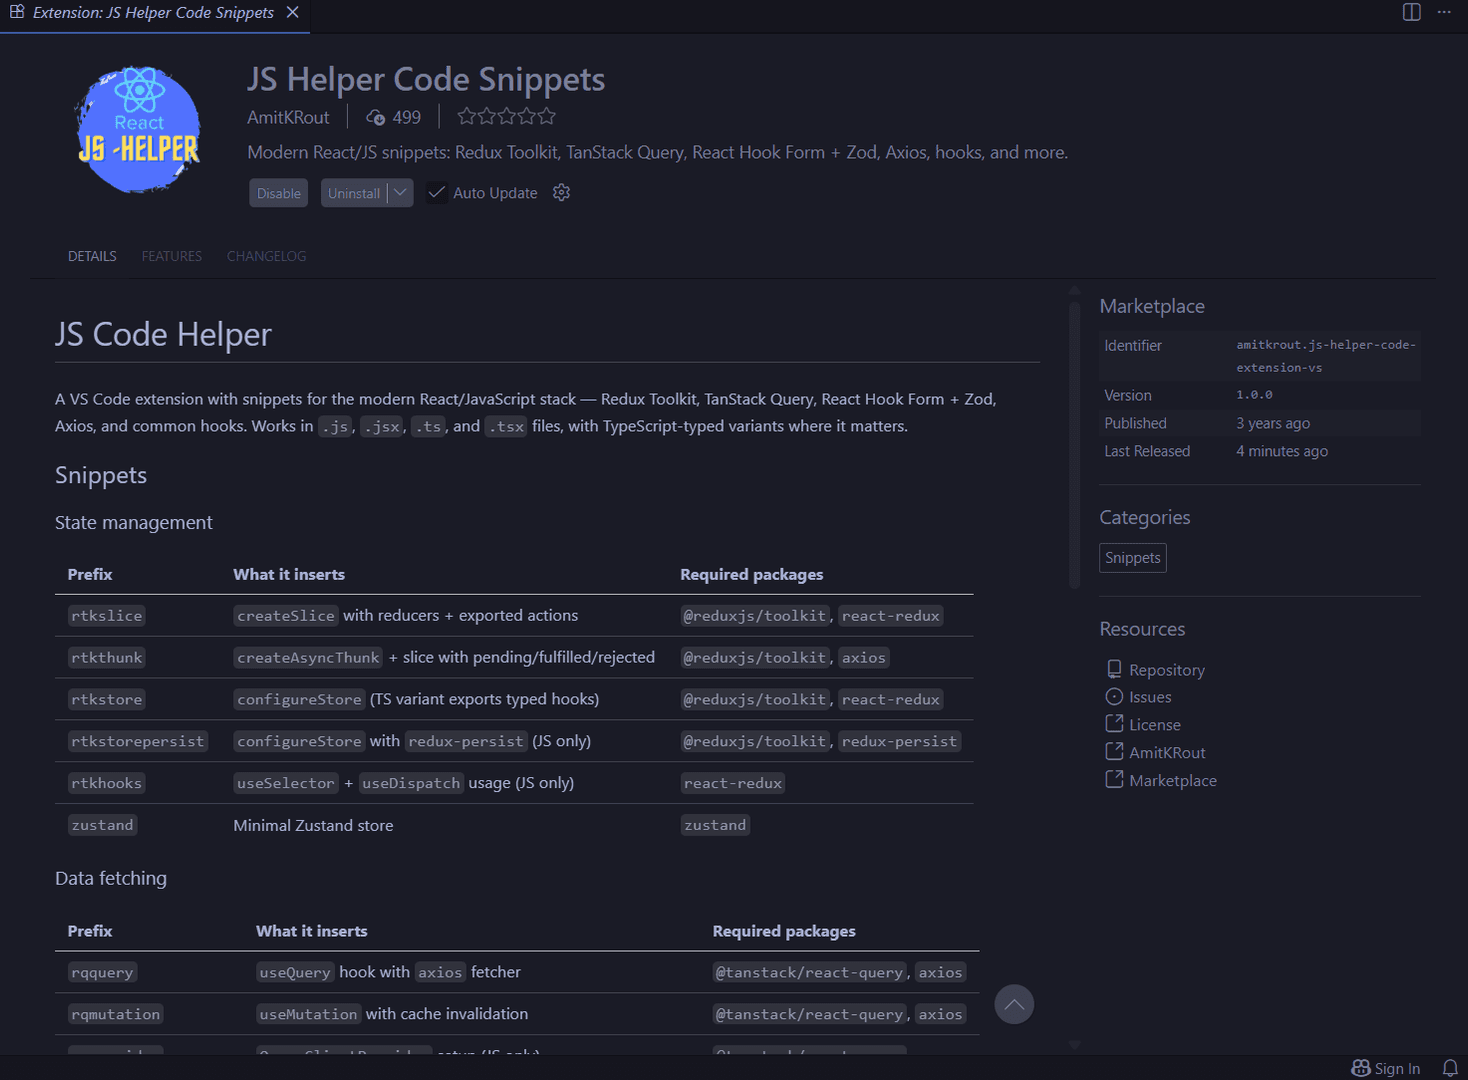Viewport: 1468px width, 1080px height.
Task: Open the Marketplace resource link
Action: point(1172,781)
